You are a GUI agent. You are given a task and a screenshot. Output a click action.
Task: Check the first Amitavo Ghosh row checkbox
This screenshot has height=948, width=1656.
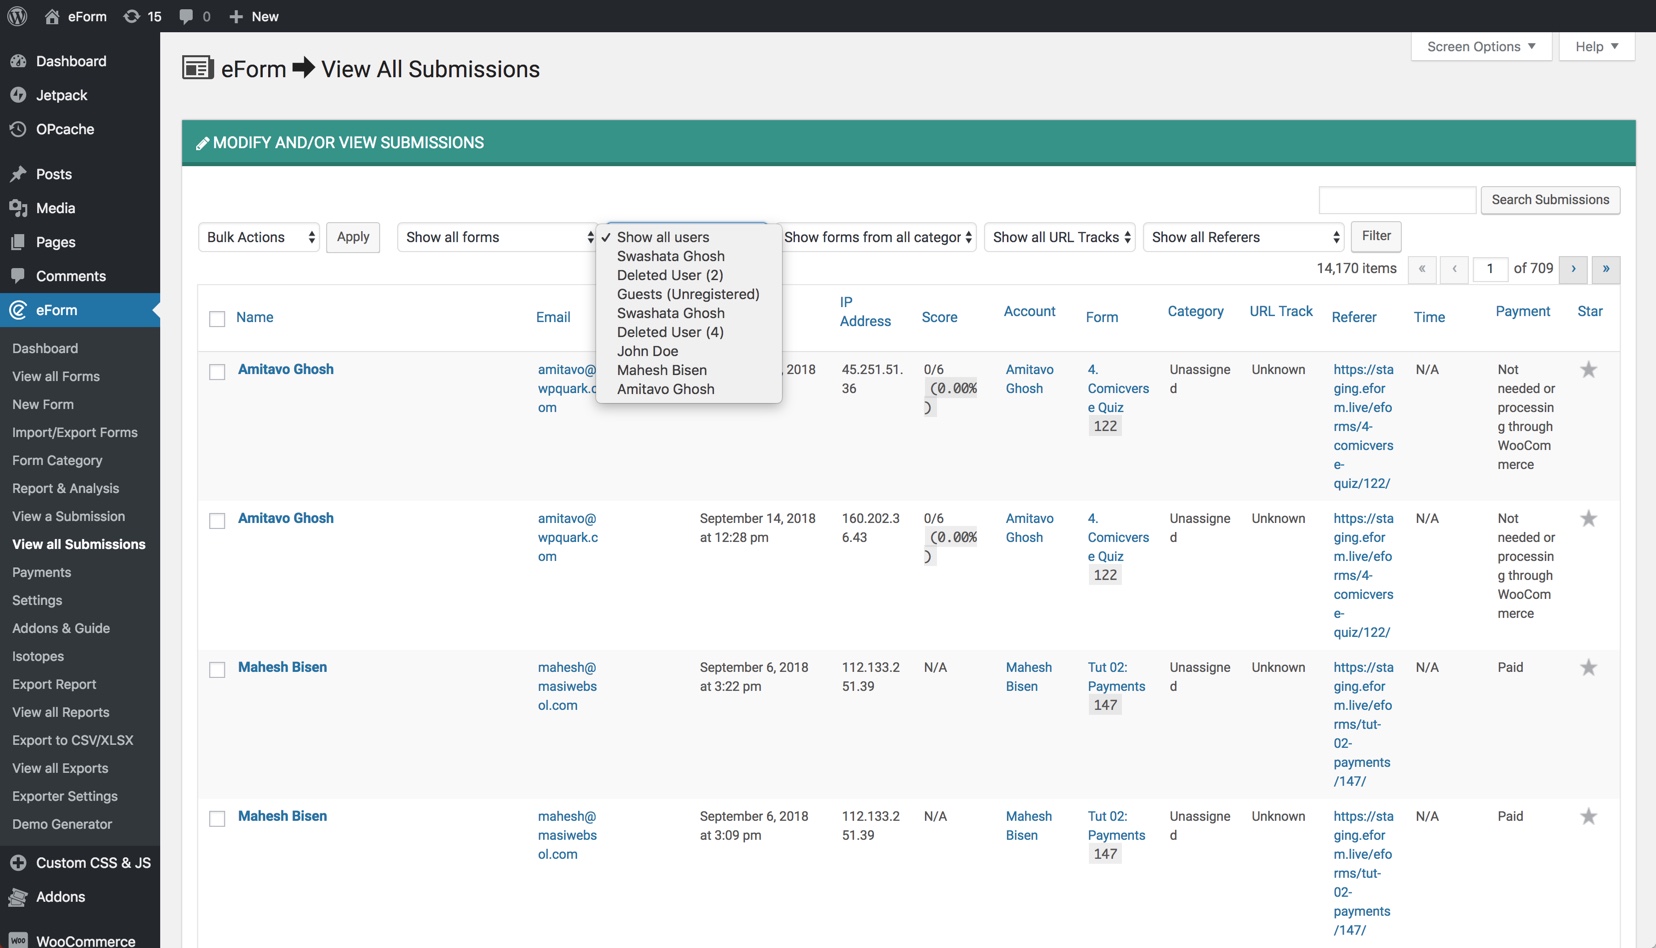pos(217,372)
